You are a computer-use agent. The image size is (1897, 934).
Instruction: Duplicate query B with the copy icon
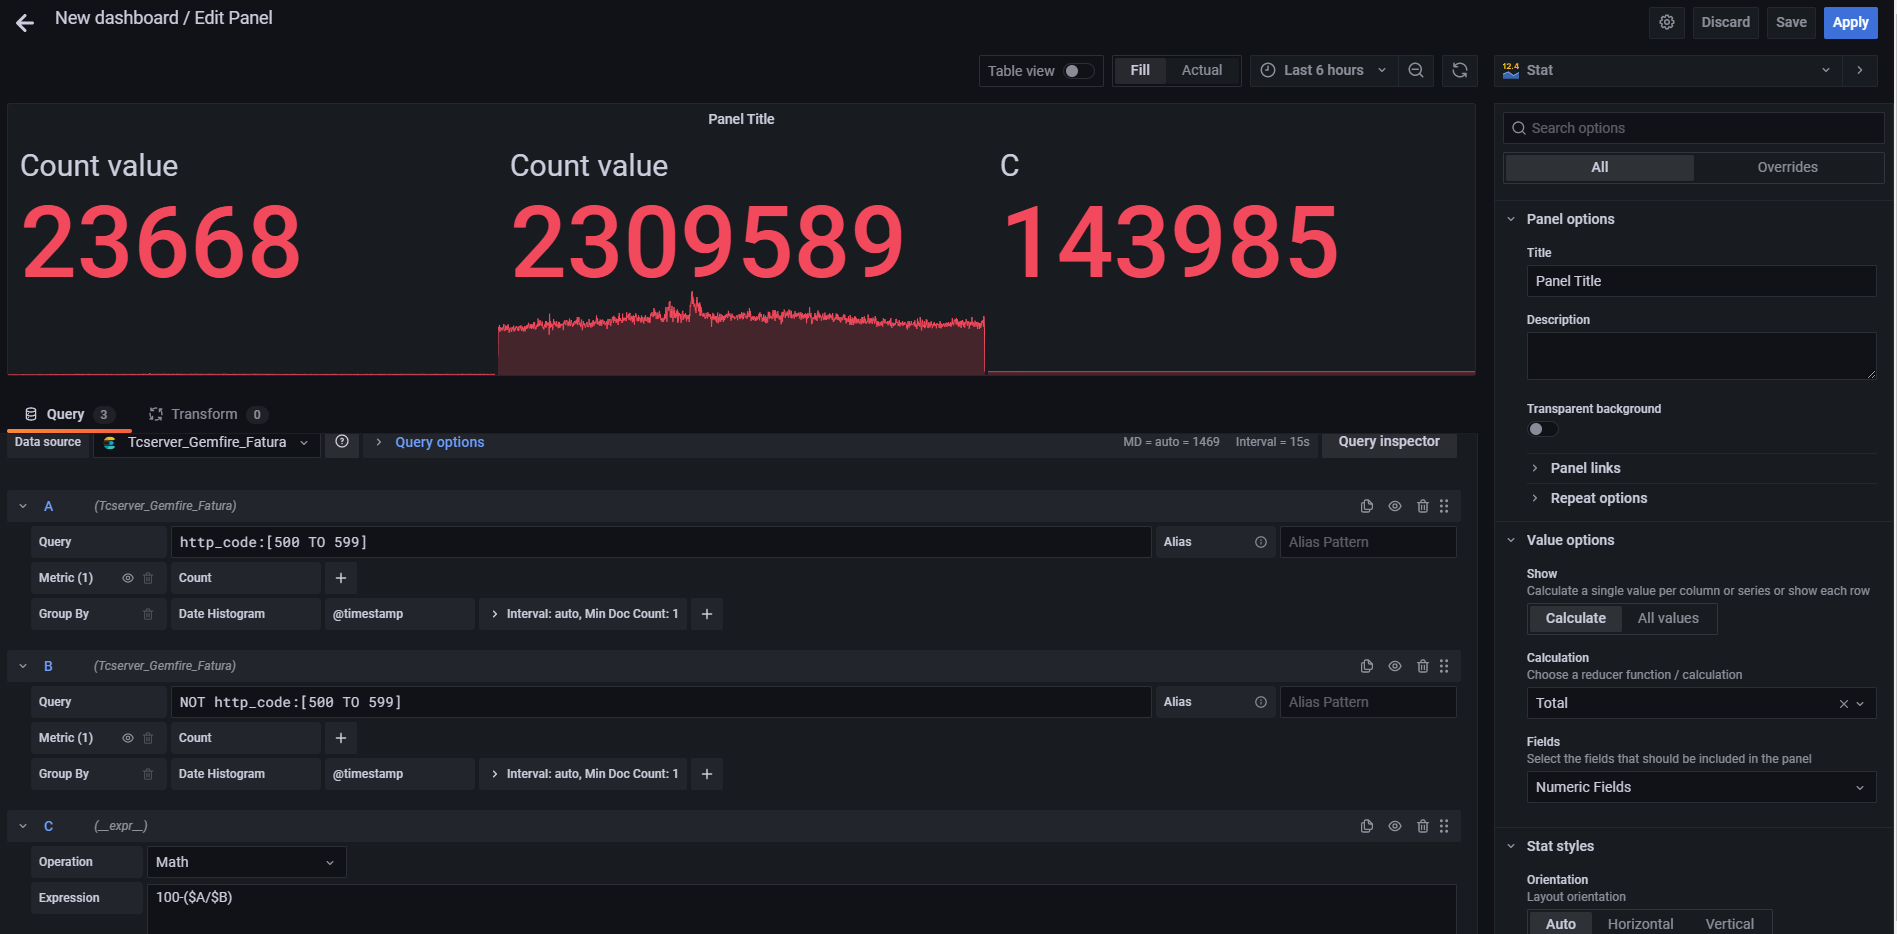pyautogui.click(x=1367, y=666)
